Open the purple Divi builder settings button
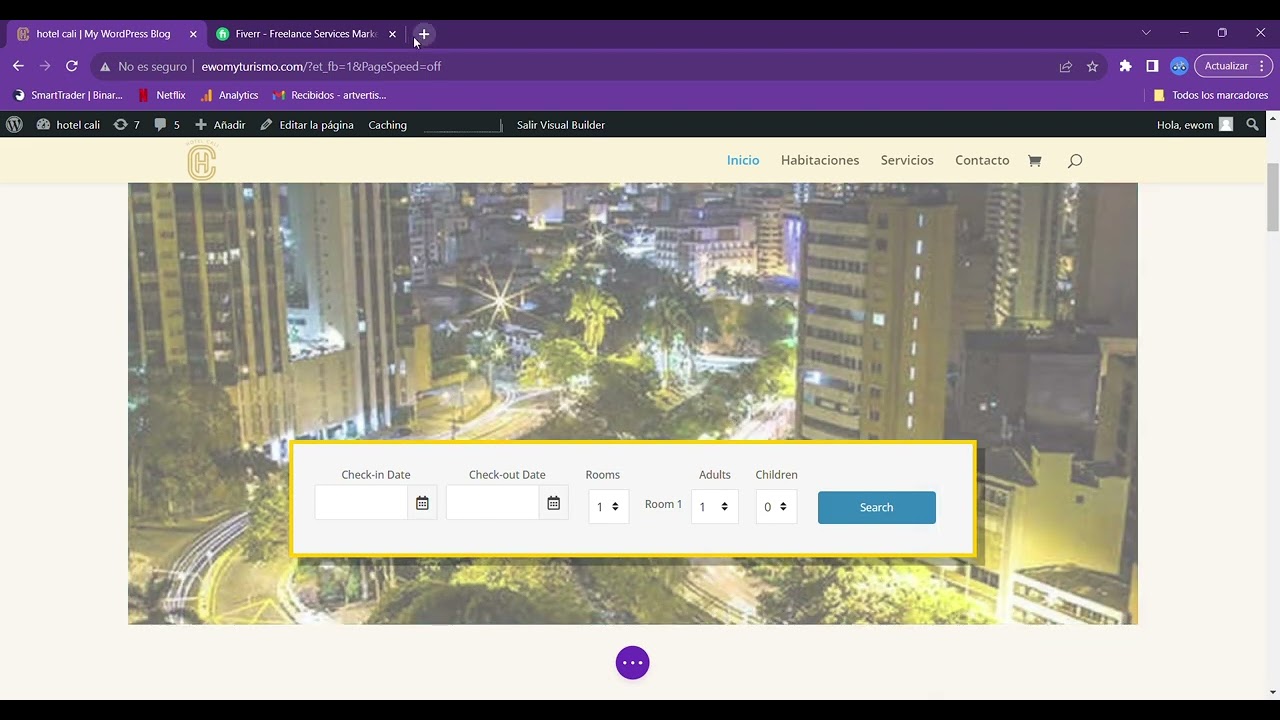The height and width of the screenshot is (720, 1280). click(633, 663)
